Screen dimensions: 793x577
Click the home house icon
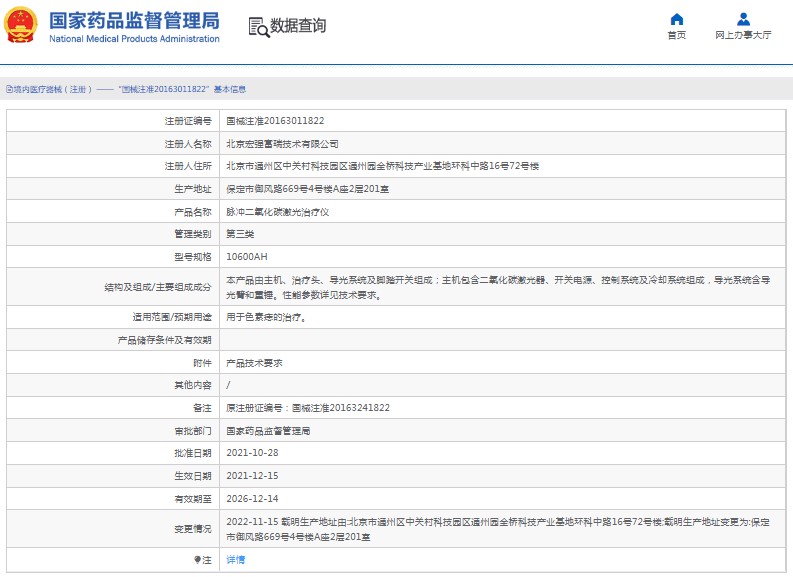(x=677, y=19)
